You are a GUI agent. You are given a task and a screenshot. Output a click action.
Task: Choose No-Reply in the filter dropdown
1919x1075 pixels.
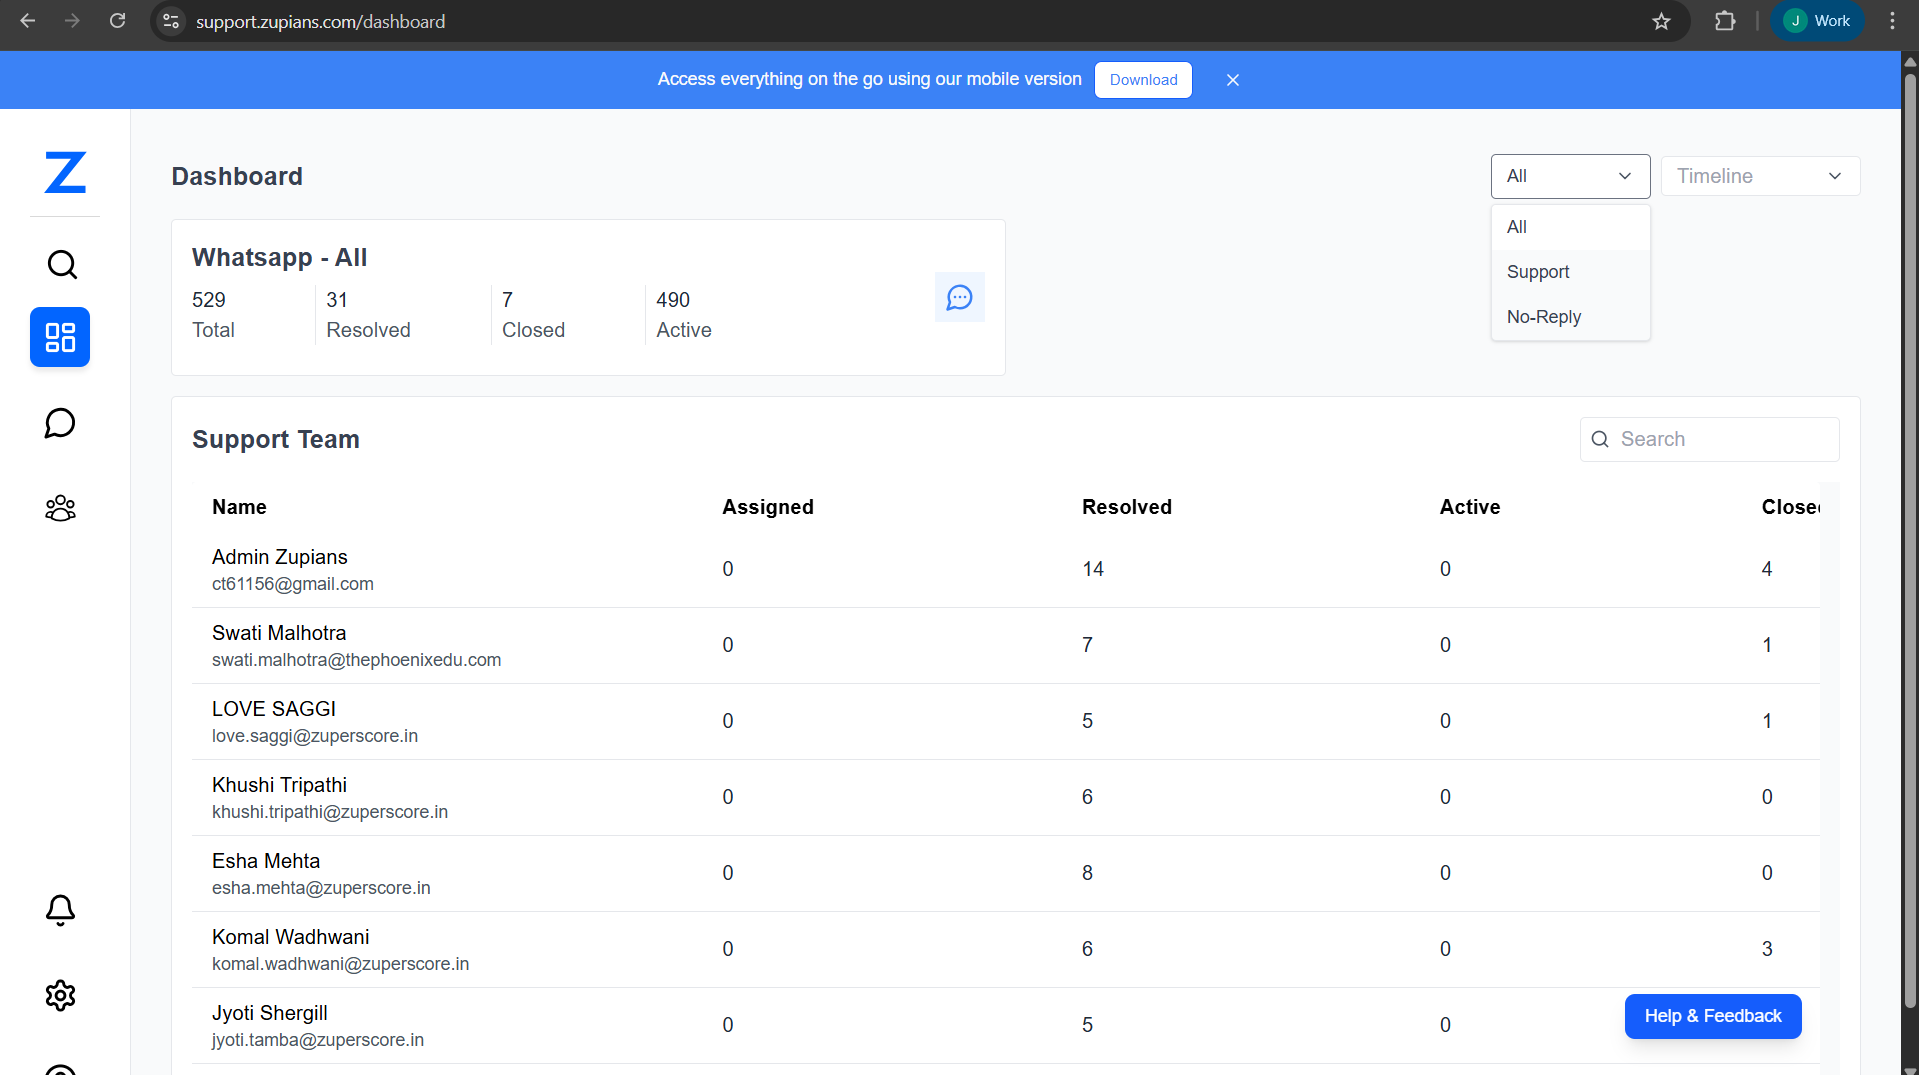tap(1543, 316)
